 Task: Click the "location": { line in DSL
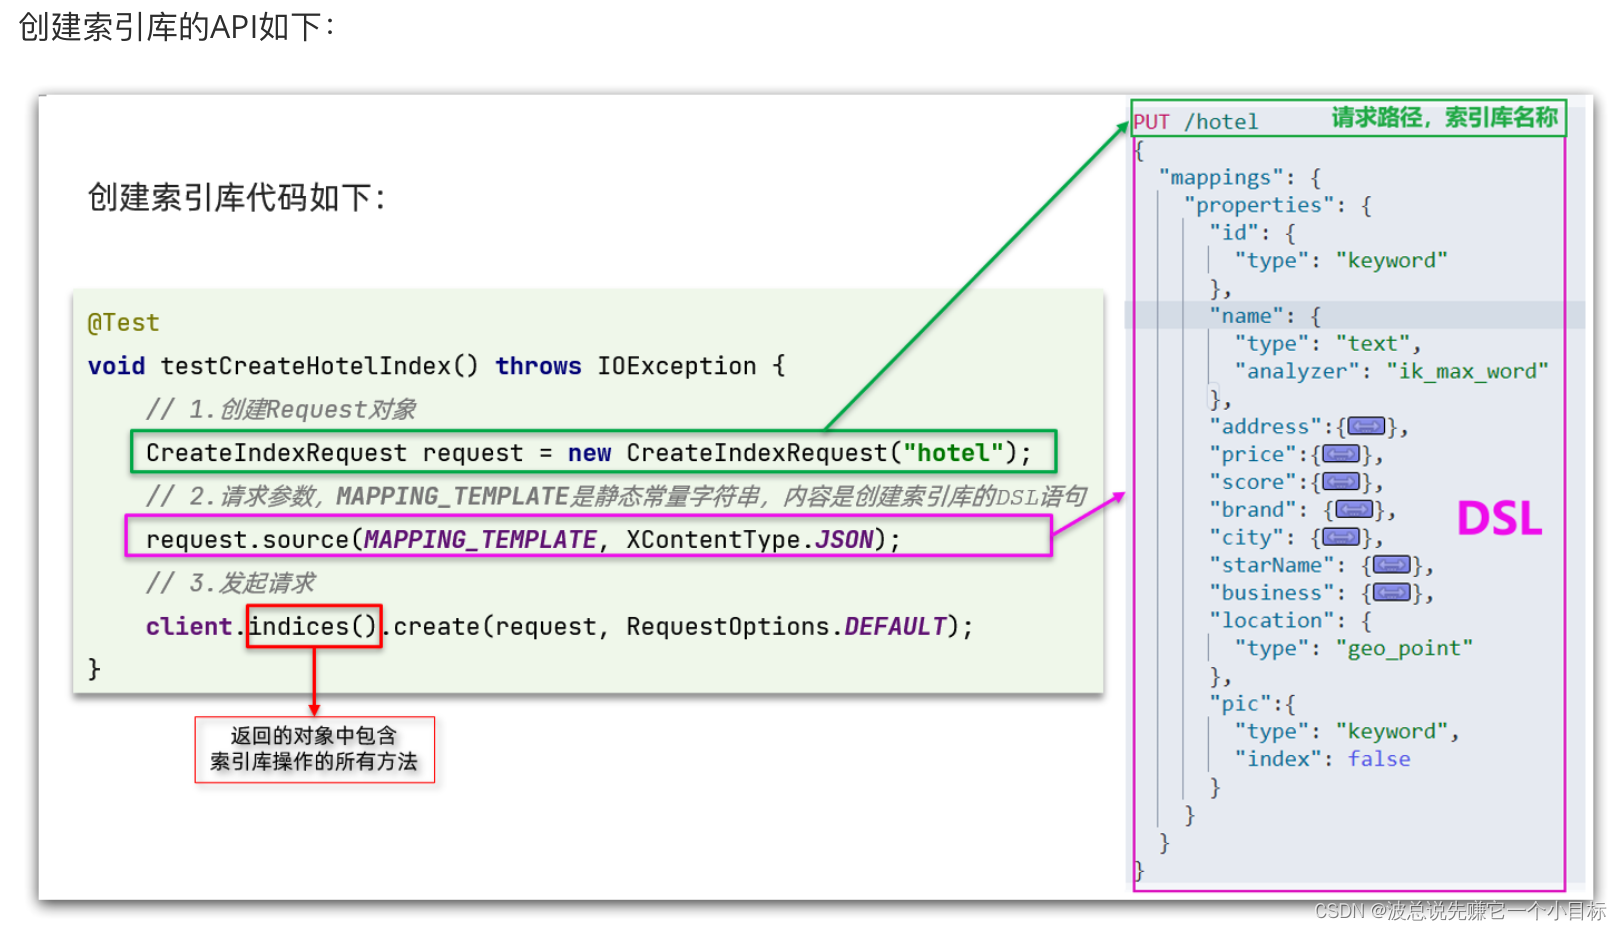1291,621
